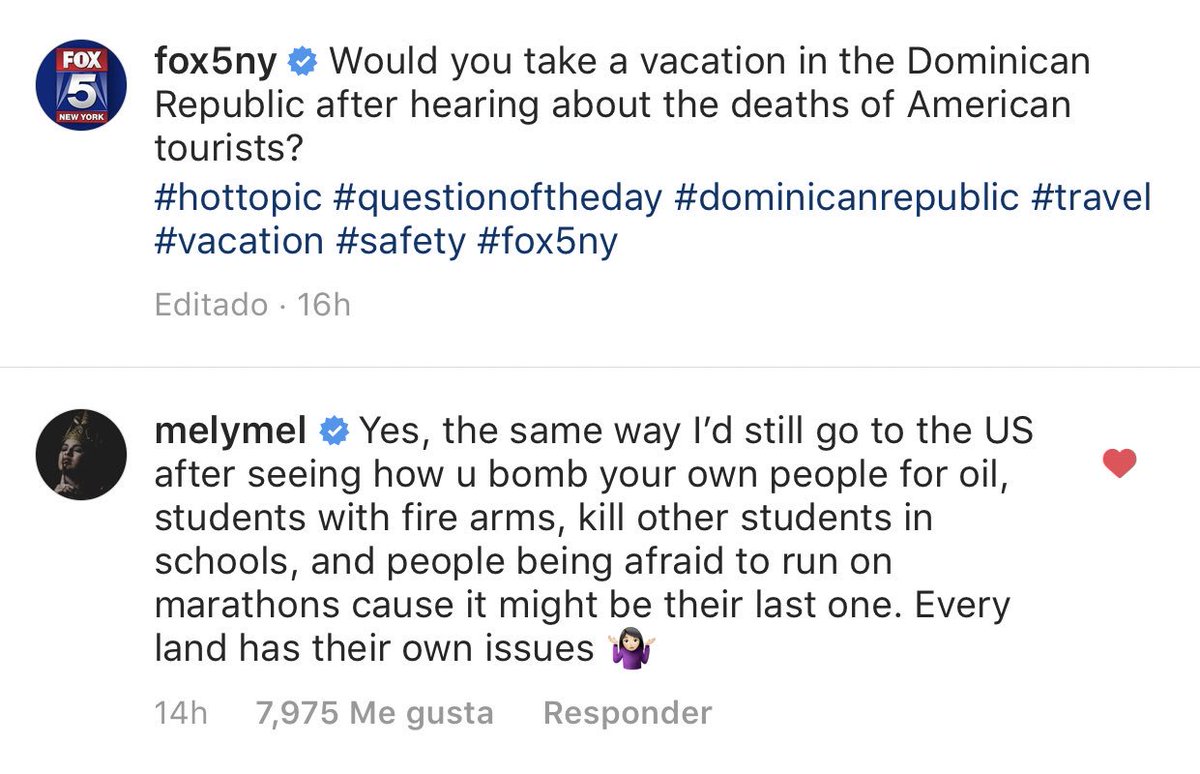View the 7,975 Me gusta likes list
Screen dimensions: 1200x774
375,713
